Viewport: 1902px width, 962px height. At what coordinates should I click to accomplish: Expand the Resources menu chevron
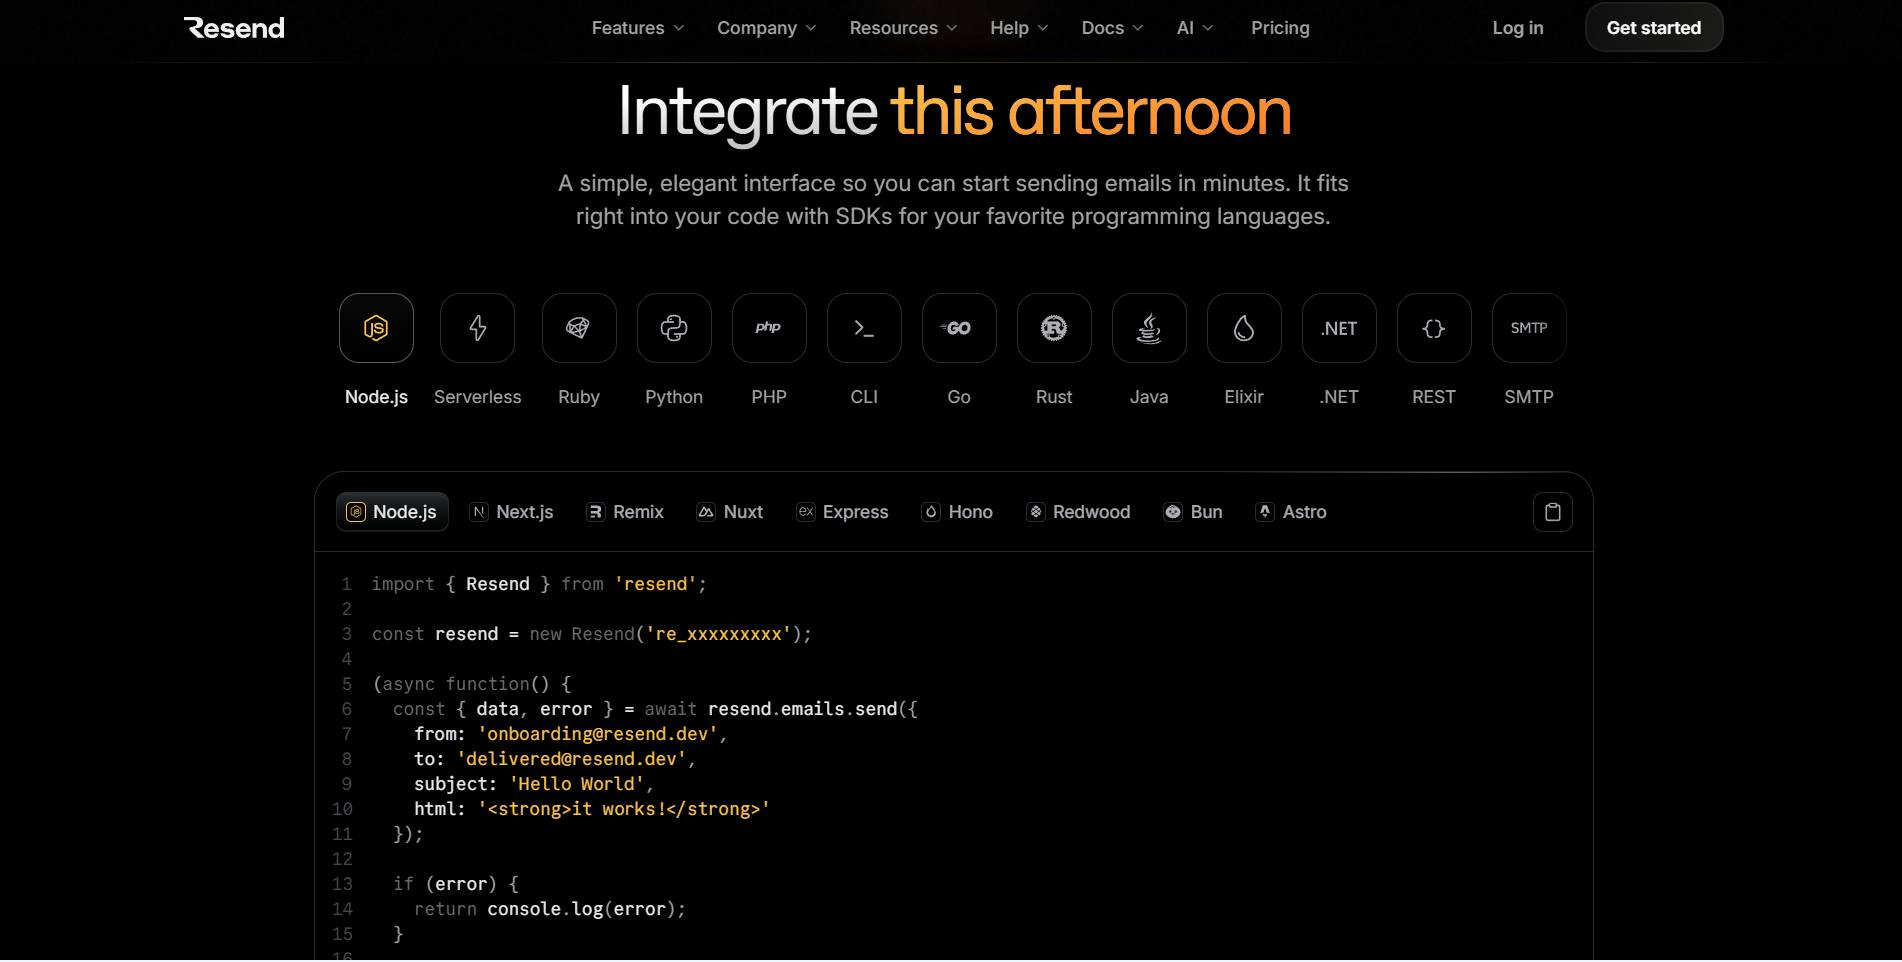point(952,28)
